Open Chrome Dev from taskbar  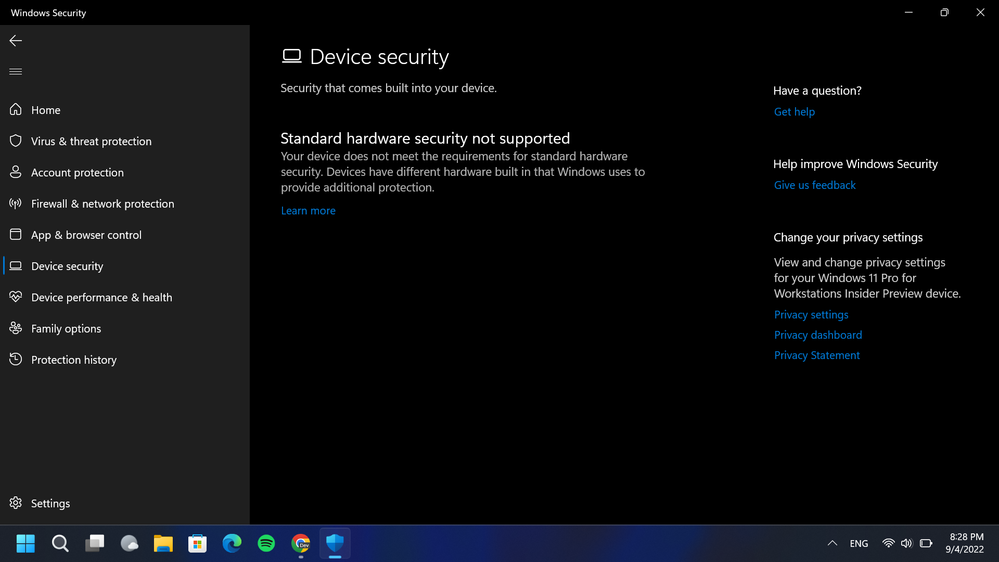click(x=301, y=544)
